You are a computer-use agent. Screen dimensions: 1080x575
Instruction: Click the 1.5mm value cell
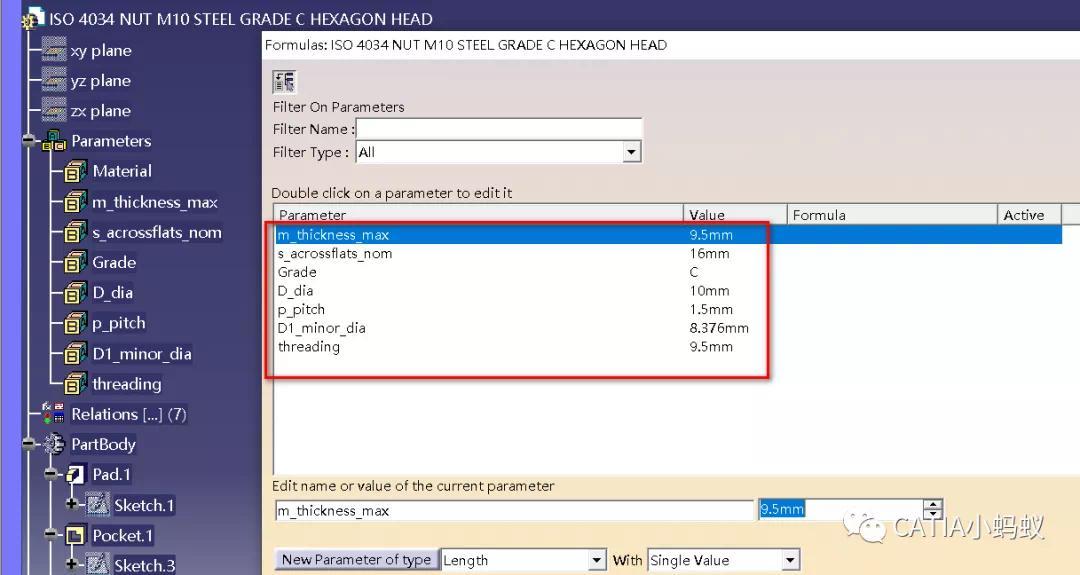[x=711, y=309]
